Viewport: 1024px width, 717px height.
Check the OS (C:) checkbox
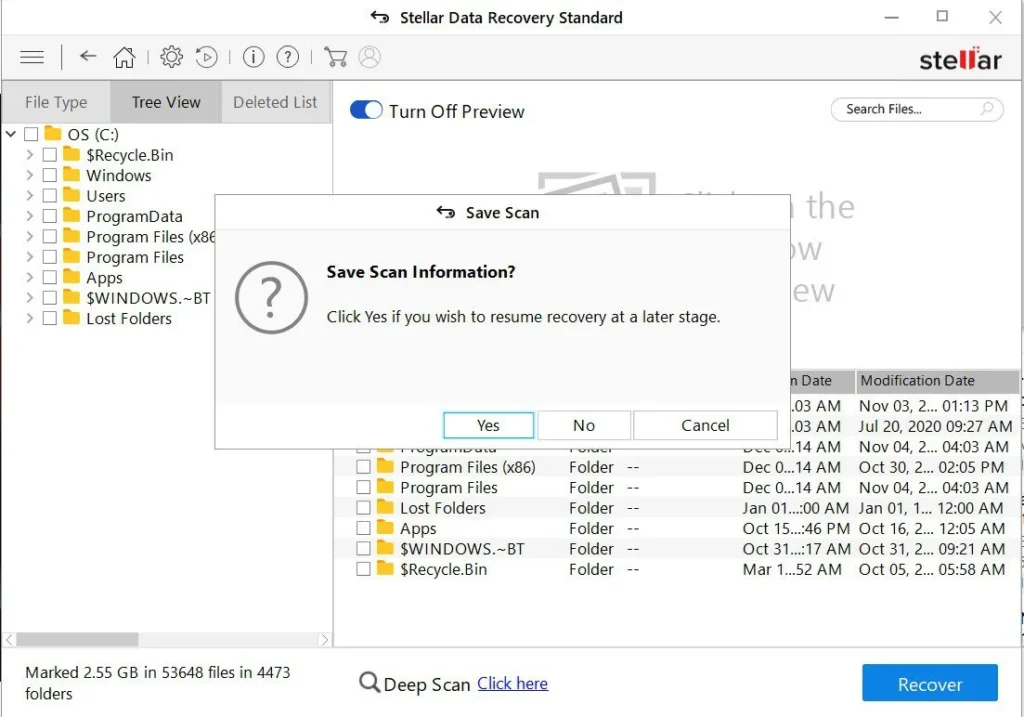[x=31, y=135]
